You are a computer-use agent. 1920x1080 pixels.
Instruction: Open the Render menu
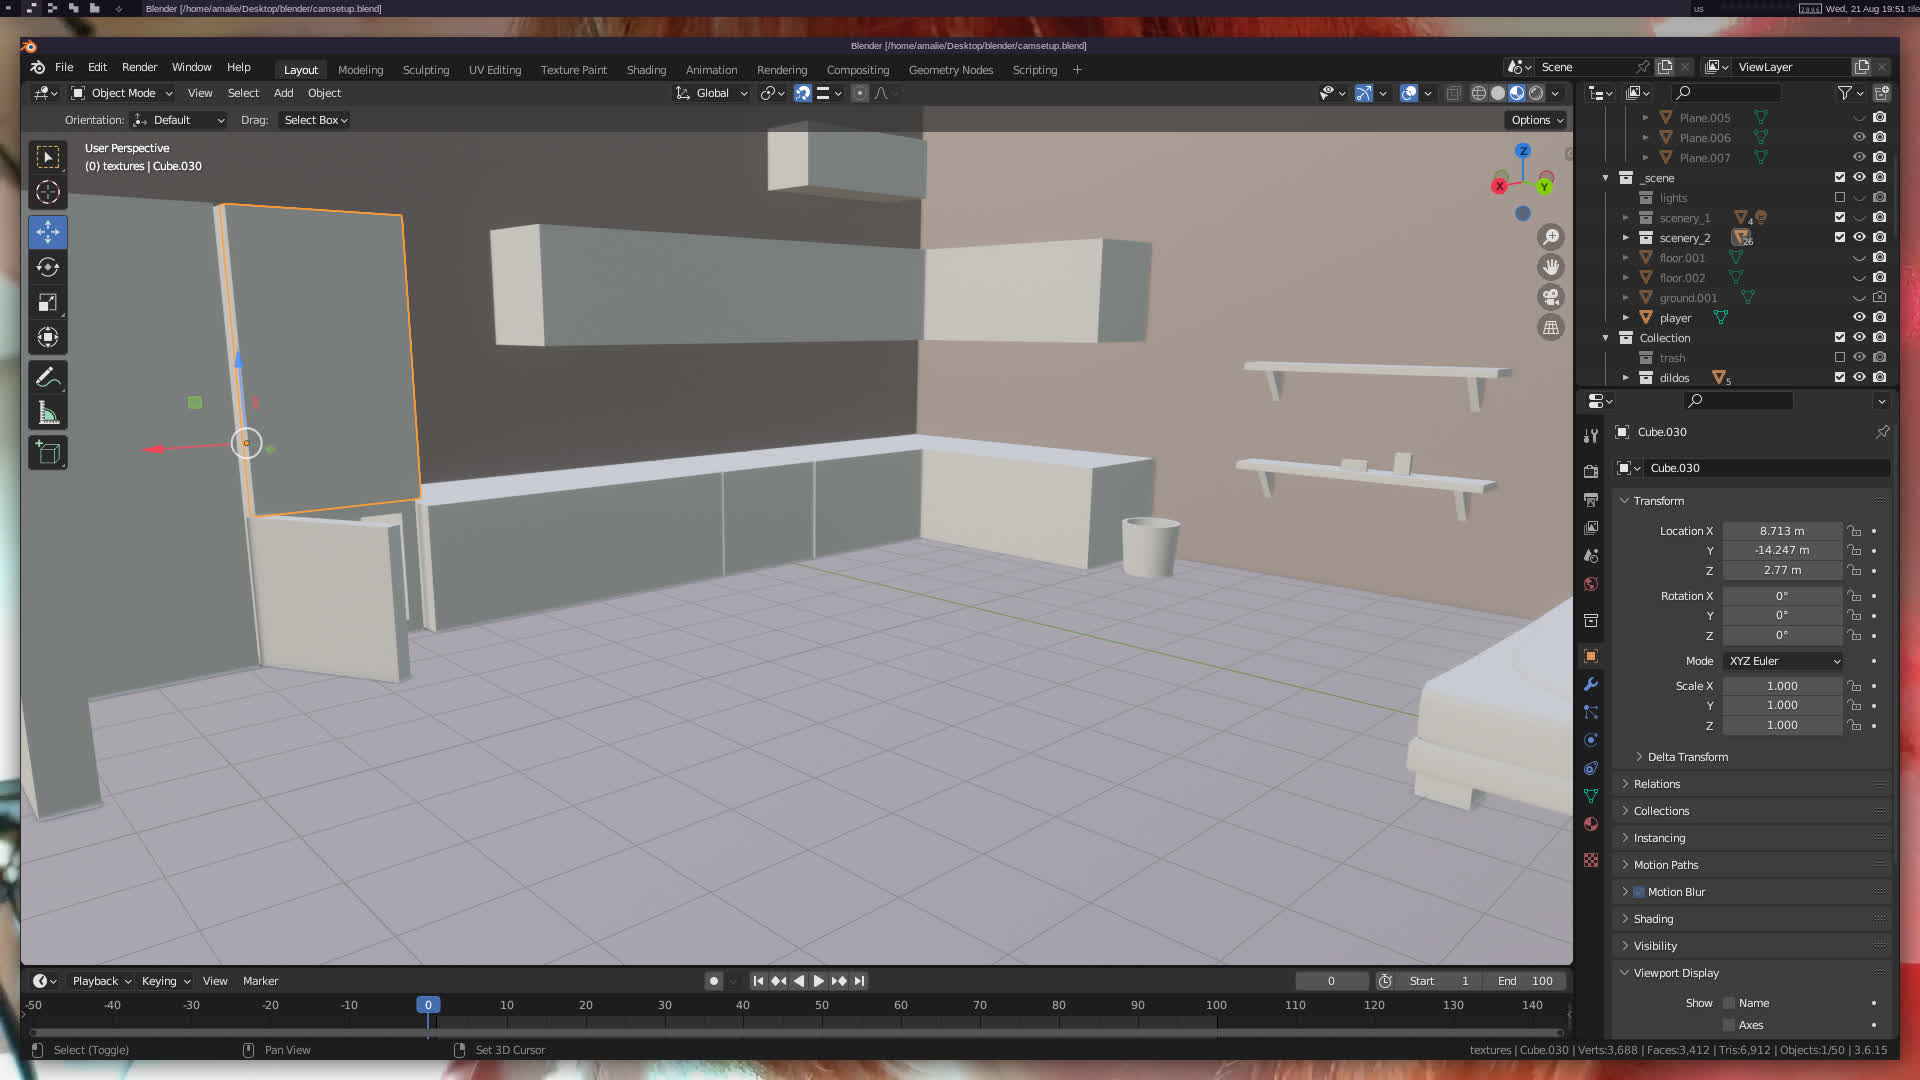coord(139,67)
